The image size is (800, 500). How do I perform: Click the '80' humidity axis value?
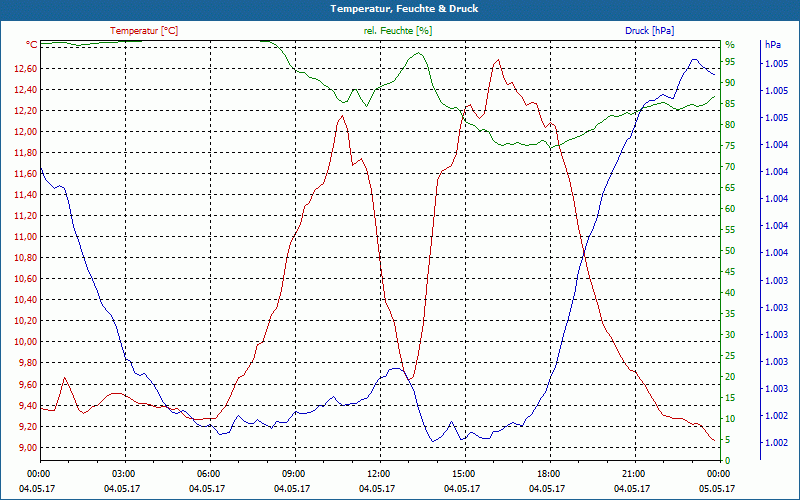click(730, 124)
